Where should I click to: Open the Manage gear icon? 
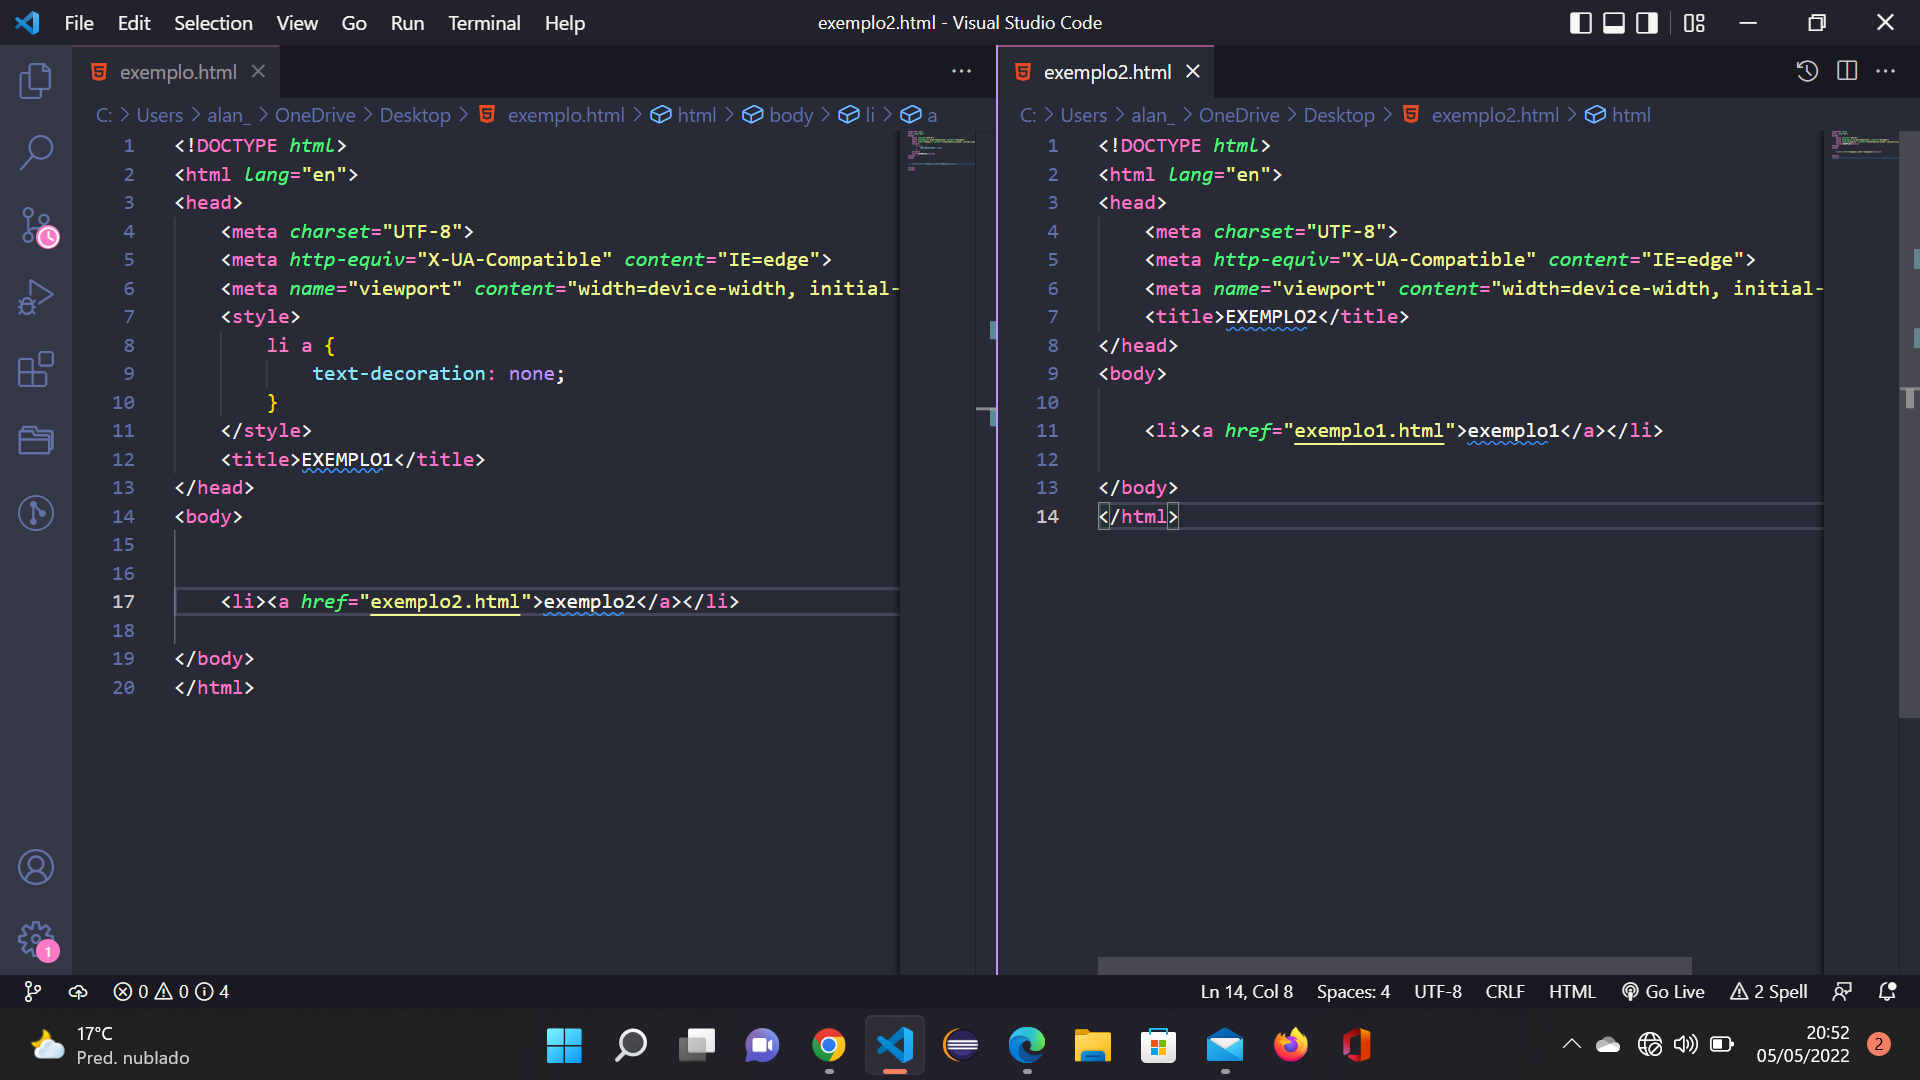(36, 939)
